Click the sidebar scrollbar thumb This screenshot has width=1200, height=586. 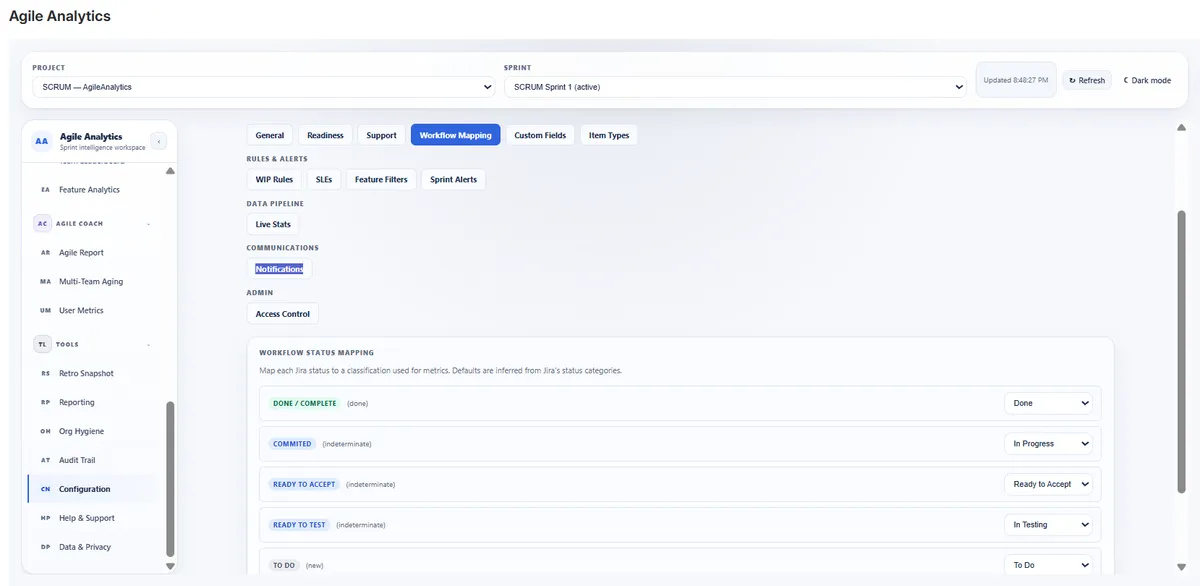click(170, 479)
